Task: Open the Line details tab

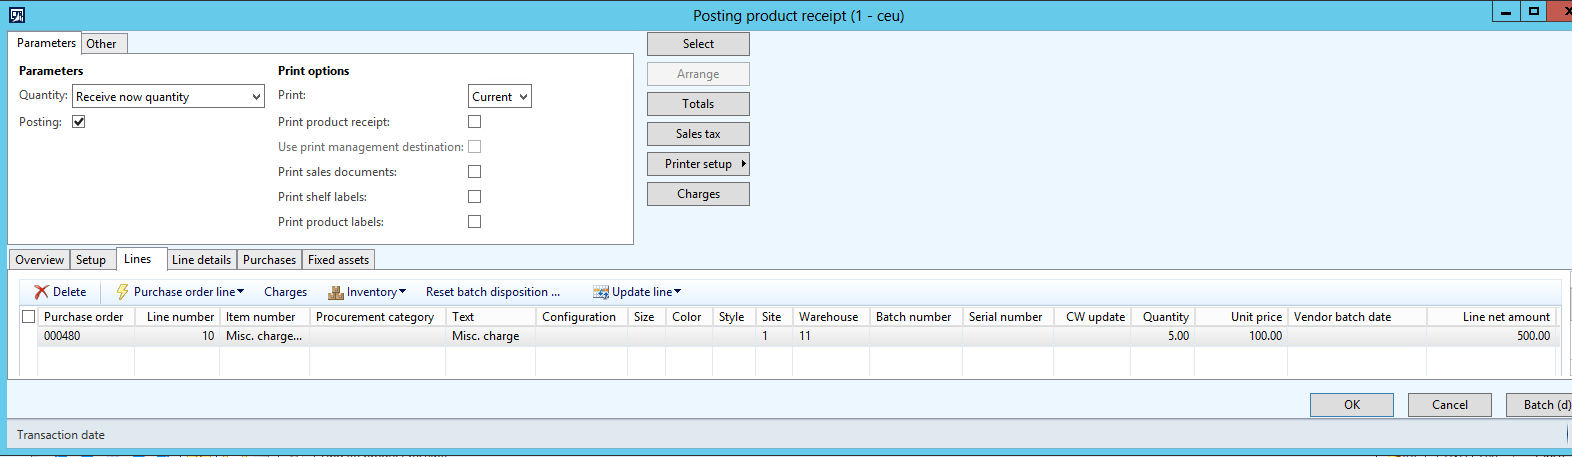Action: point(201,260)
